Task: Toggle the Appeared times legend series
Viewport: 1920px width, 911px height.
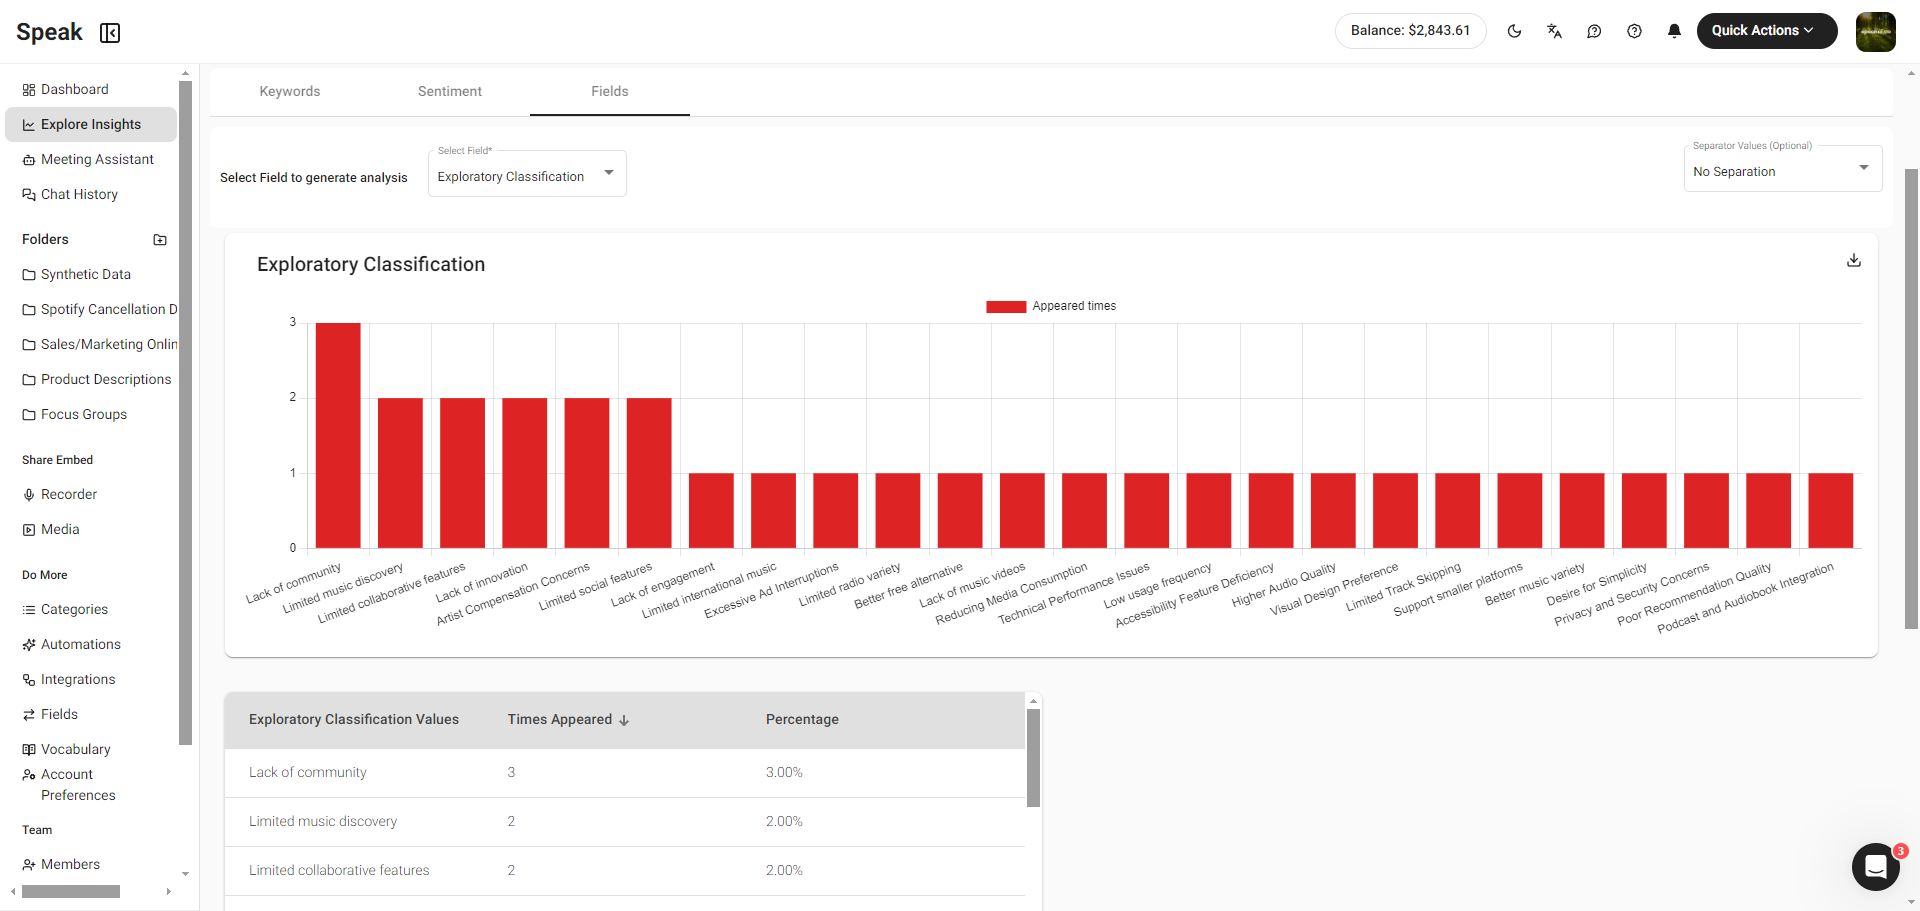Action: coord(1050,306)
